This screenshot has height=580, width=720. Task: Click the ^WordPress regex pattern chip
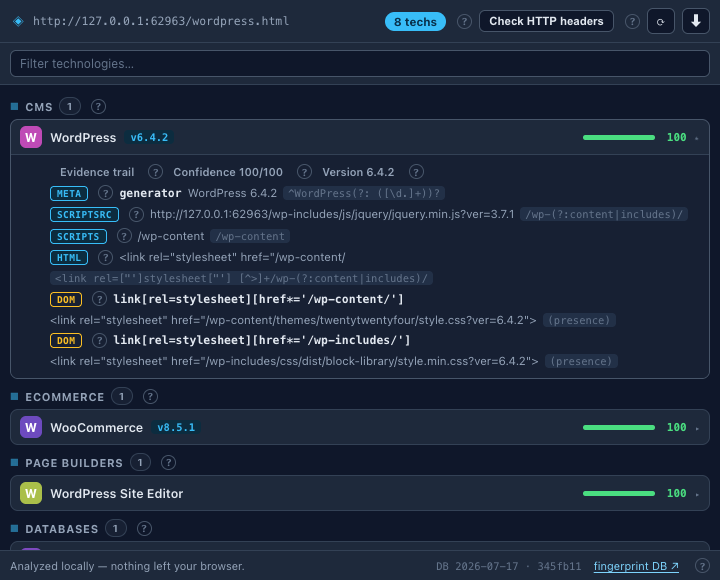(x=364, y=193)
